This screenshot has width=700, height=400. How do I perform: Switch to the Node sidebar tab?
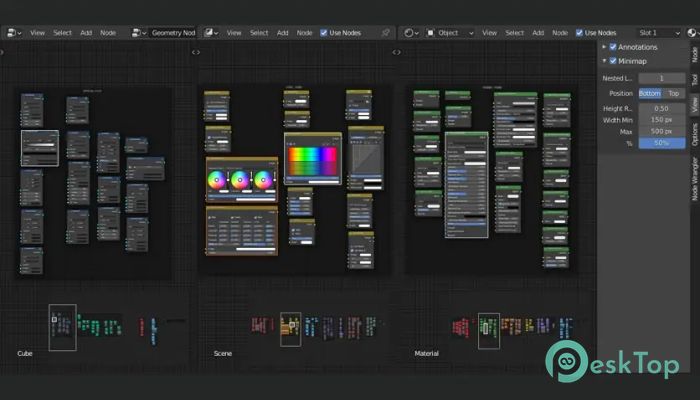pyautogui.click(x=695, y=54)
